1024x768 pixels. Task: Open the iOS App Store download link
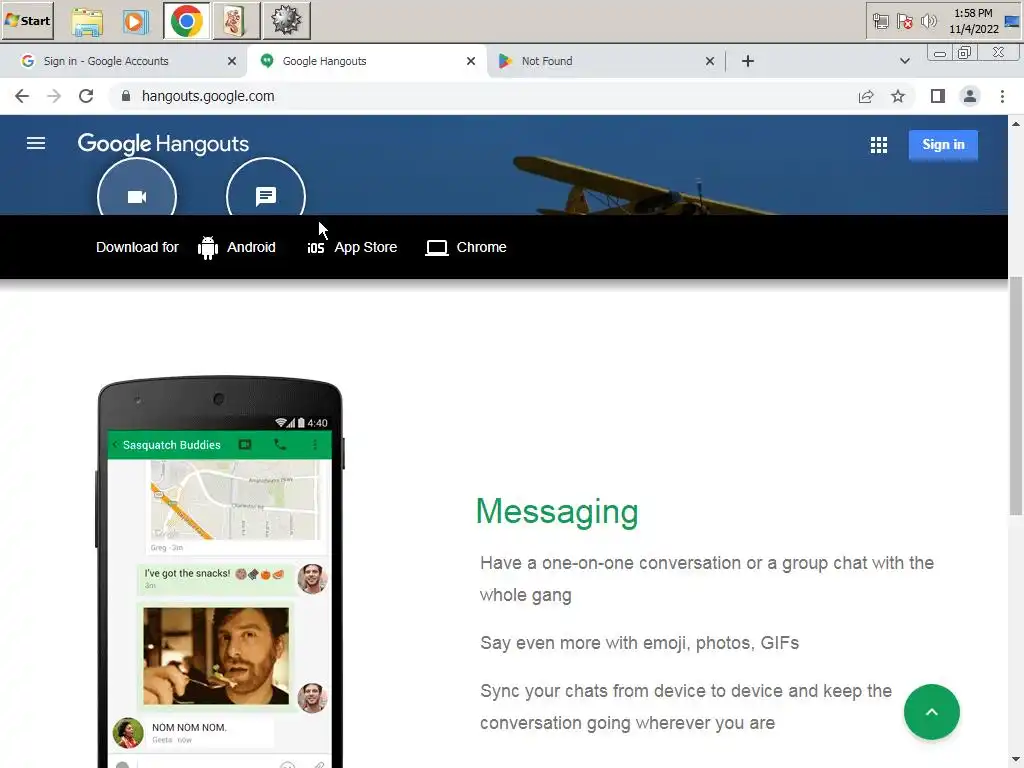click(x=352, y=248)
